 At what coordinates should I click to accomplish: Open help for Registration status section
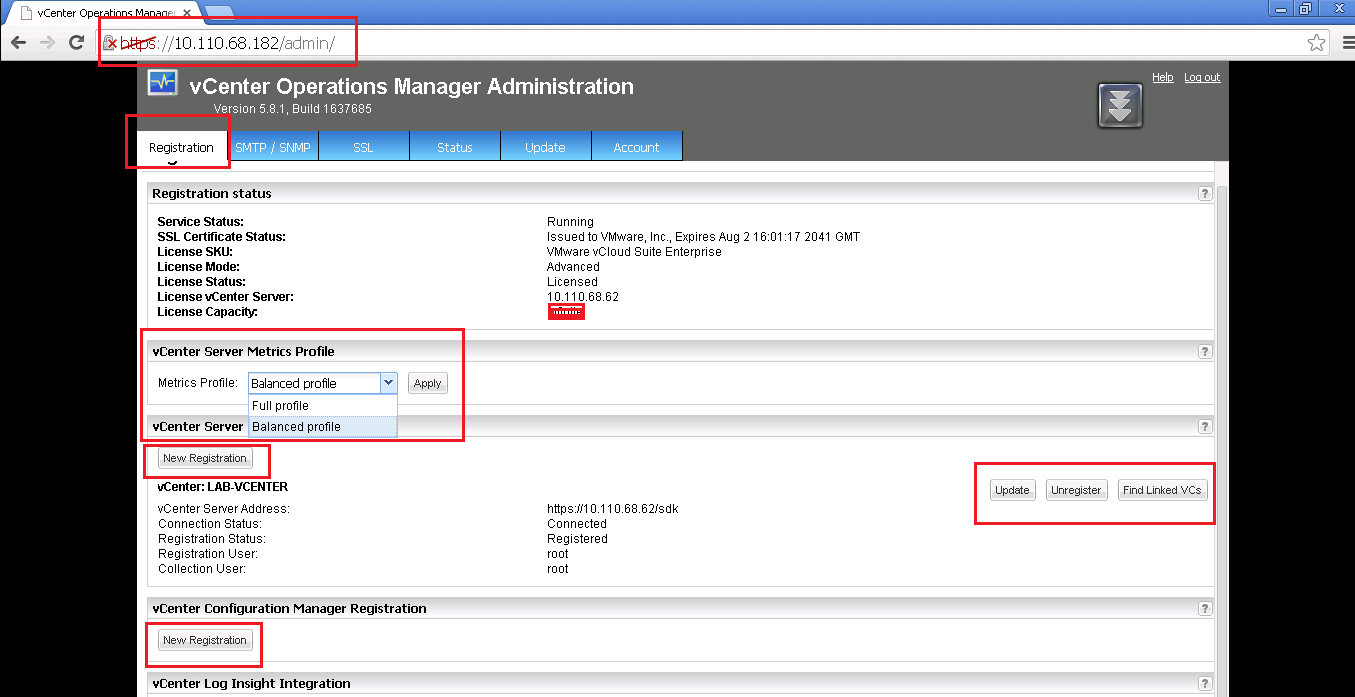pyautogui.click(x=1205, y=194)
